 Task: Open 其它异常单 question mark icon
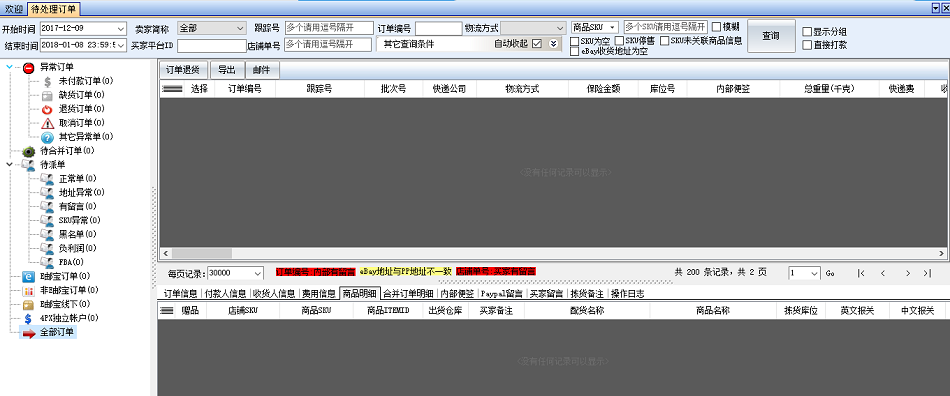(47, 137)
